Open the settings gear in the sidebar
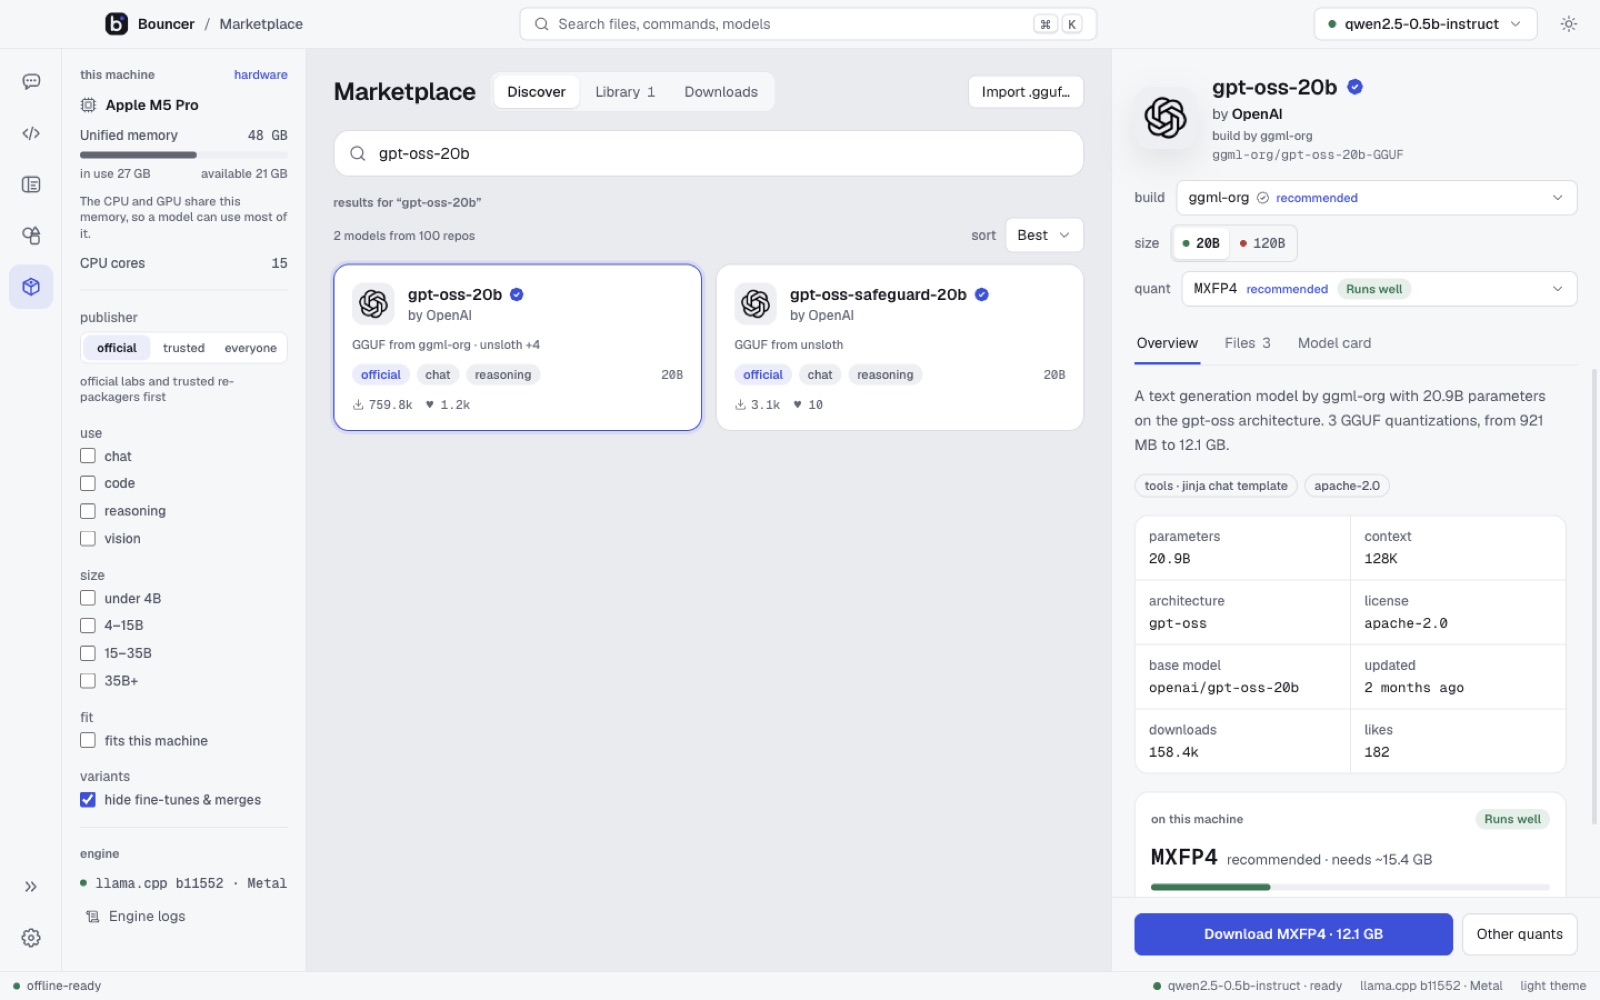 (x=31, y=938)
